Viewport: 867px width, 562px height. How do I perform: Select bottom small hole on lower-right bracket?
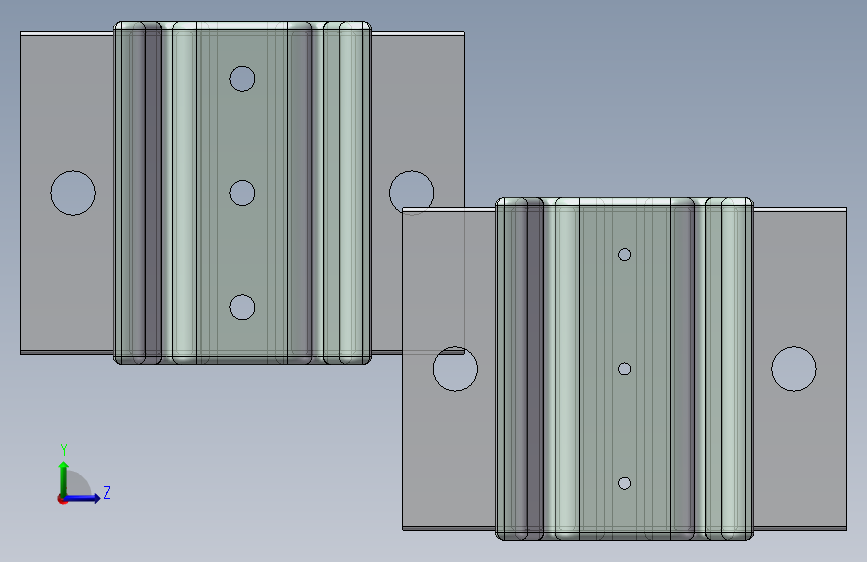coord(624,483)
